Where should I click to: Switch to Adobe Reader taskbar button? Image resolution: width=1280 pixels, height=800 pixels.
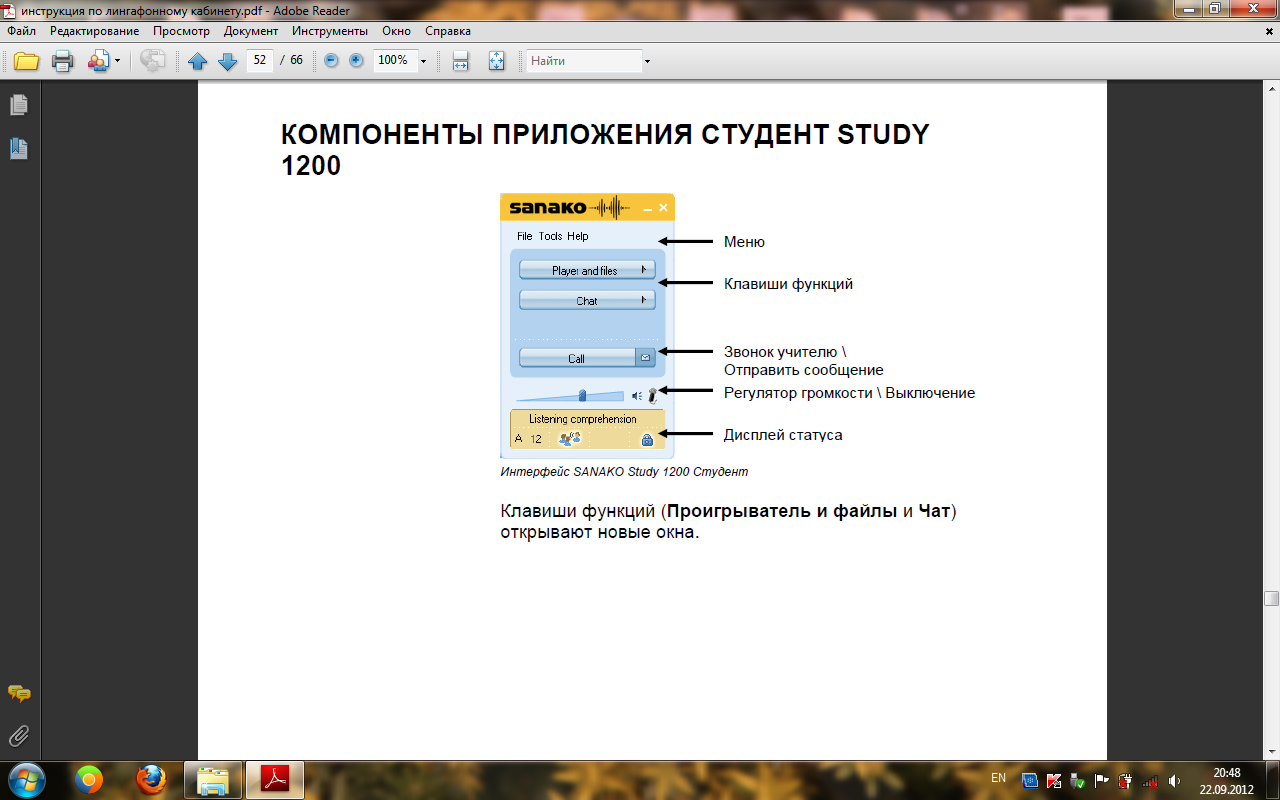[274, 780]
